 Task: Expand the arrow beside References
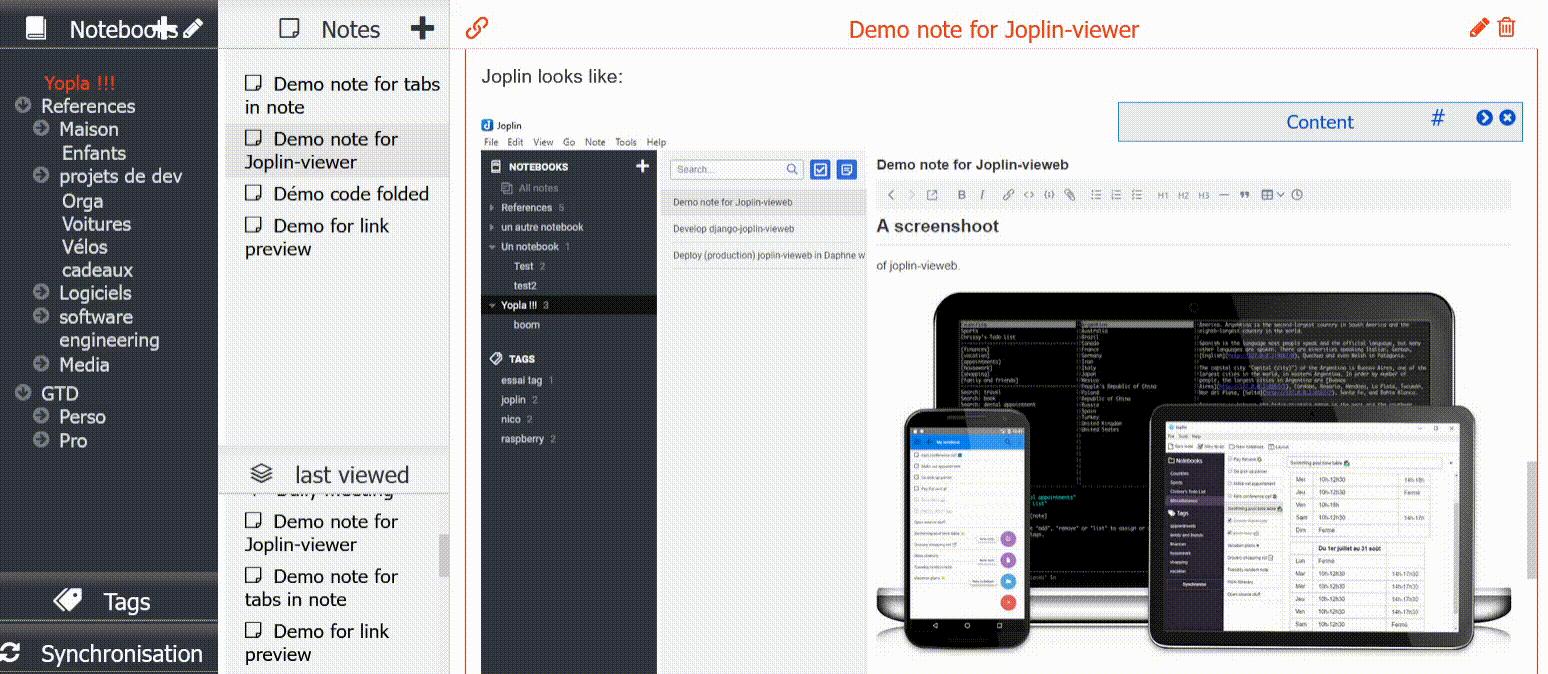(x=23, y=105)
